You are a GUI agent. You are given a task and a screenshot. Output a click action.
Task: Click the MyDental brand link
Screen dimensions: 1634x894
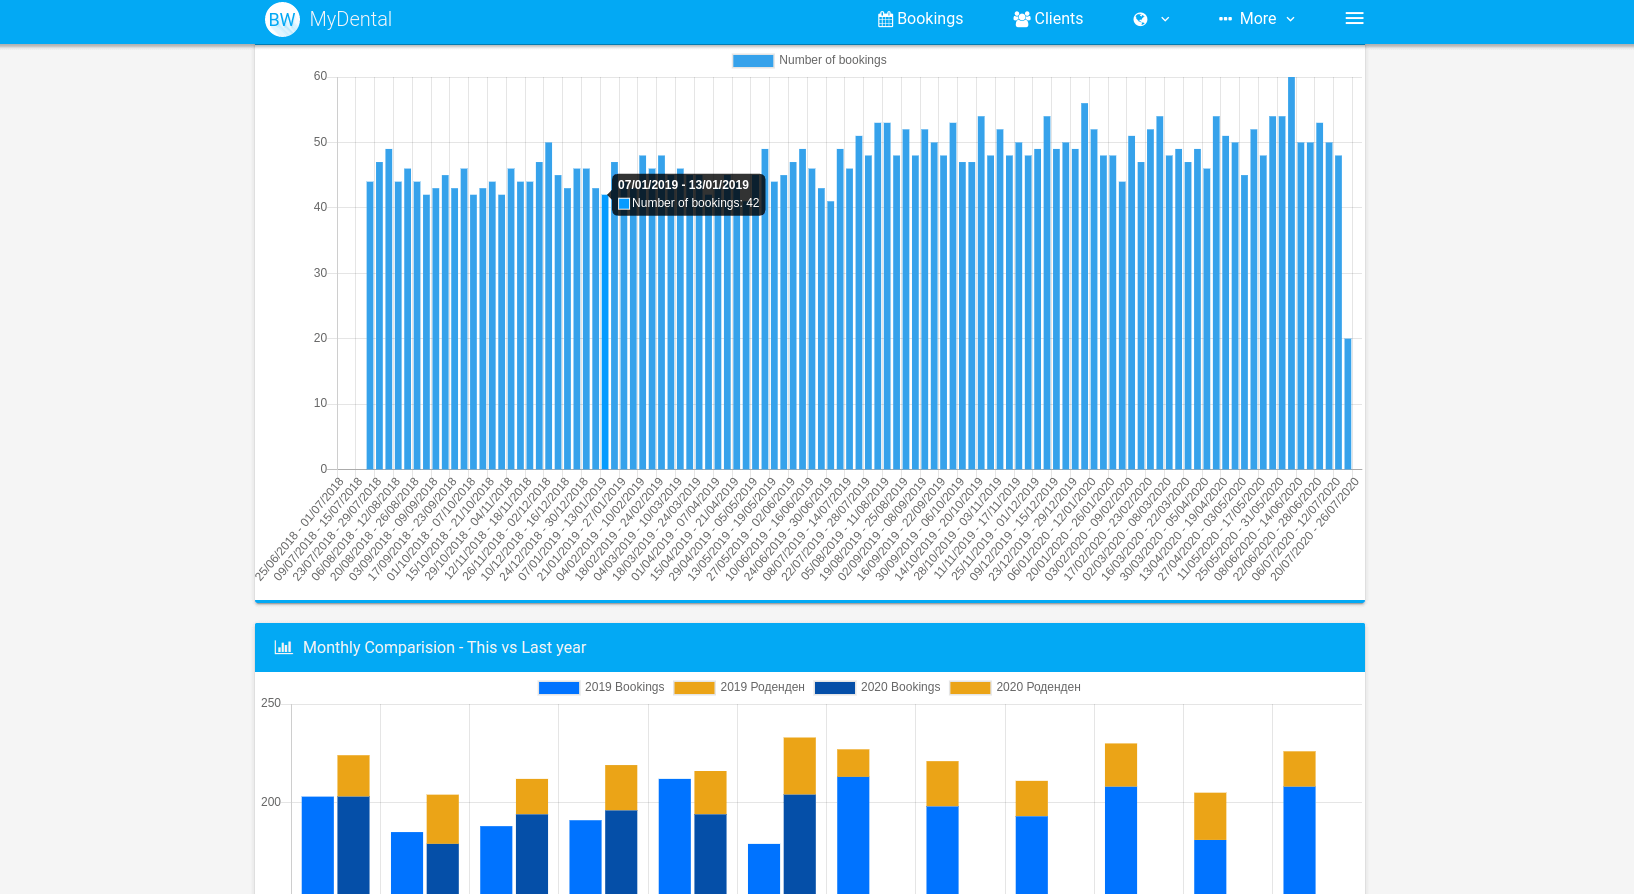point(350,19)
